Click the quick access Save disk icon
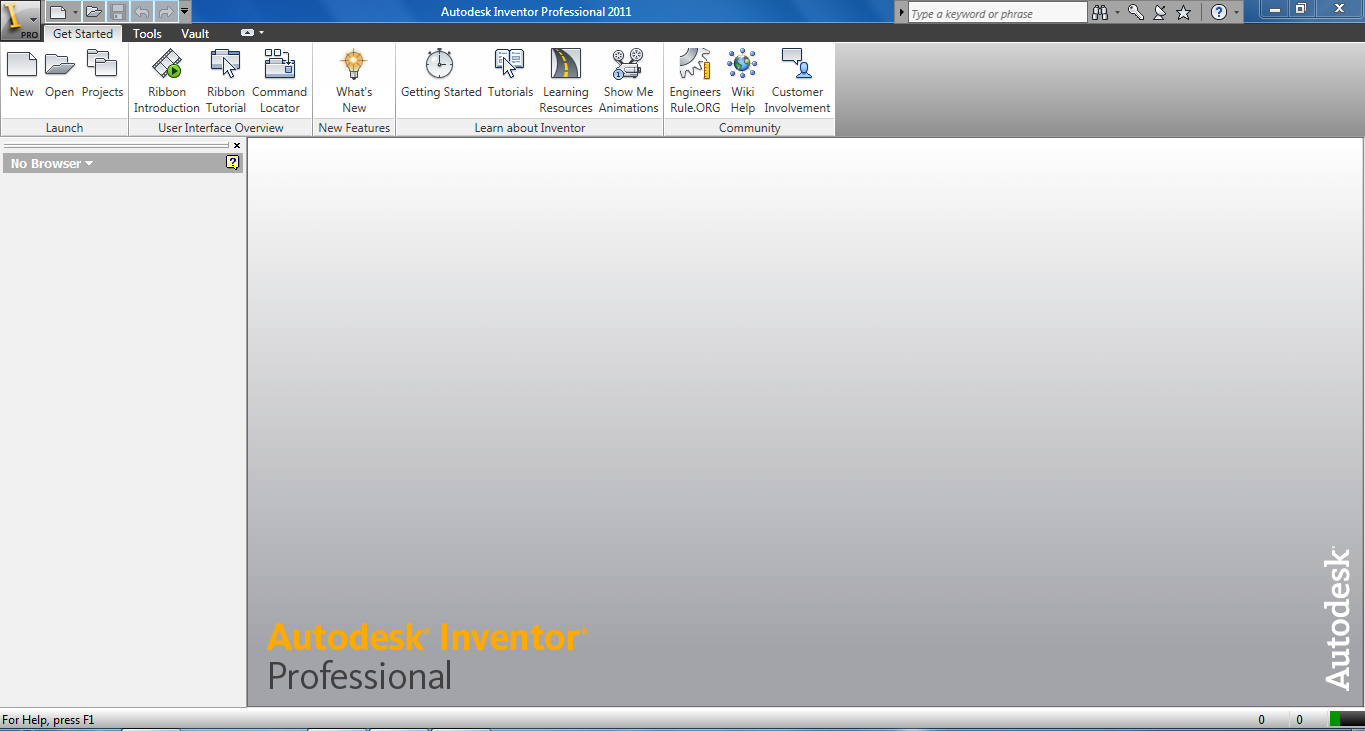1365x731 pixels. coord(117,12)
